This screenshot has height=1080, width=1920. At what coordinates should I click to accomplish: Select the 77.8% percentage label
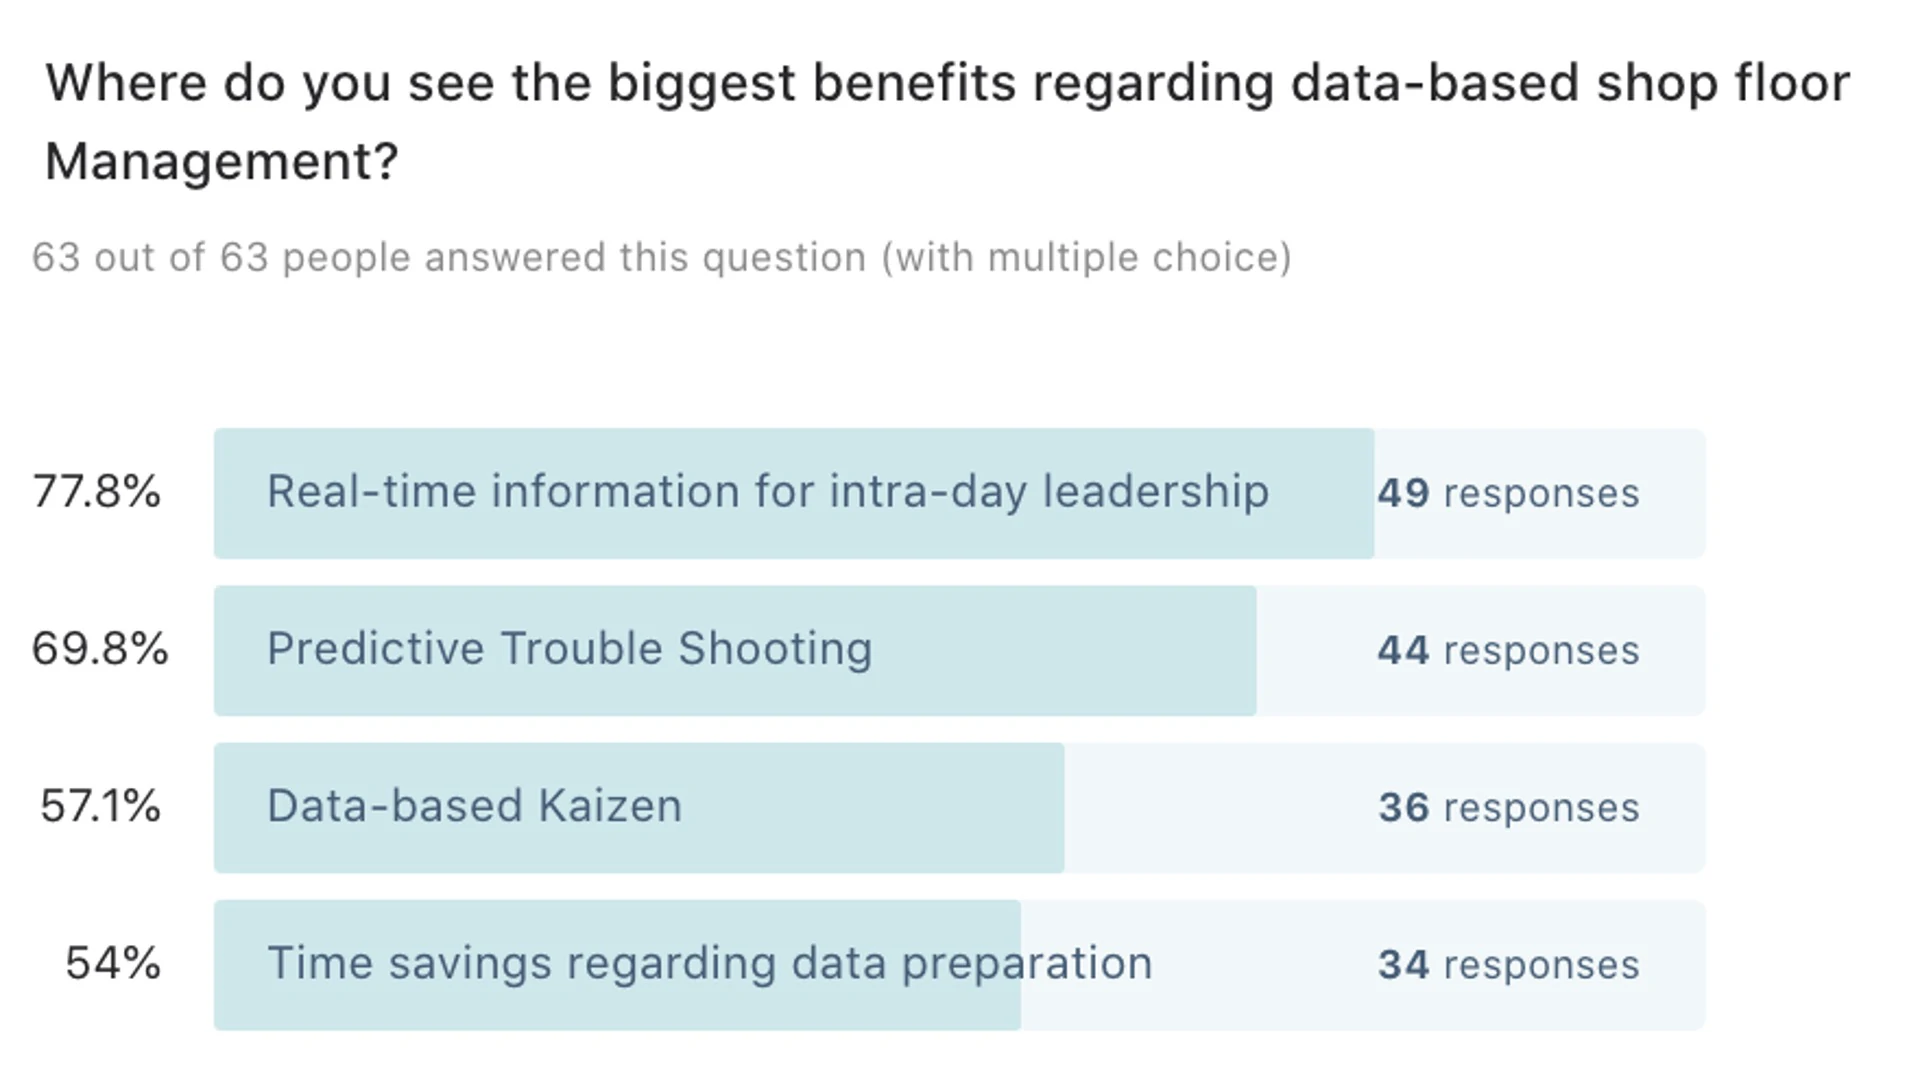click(x=97, y=492)
